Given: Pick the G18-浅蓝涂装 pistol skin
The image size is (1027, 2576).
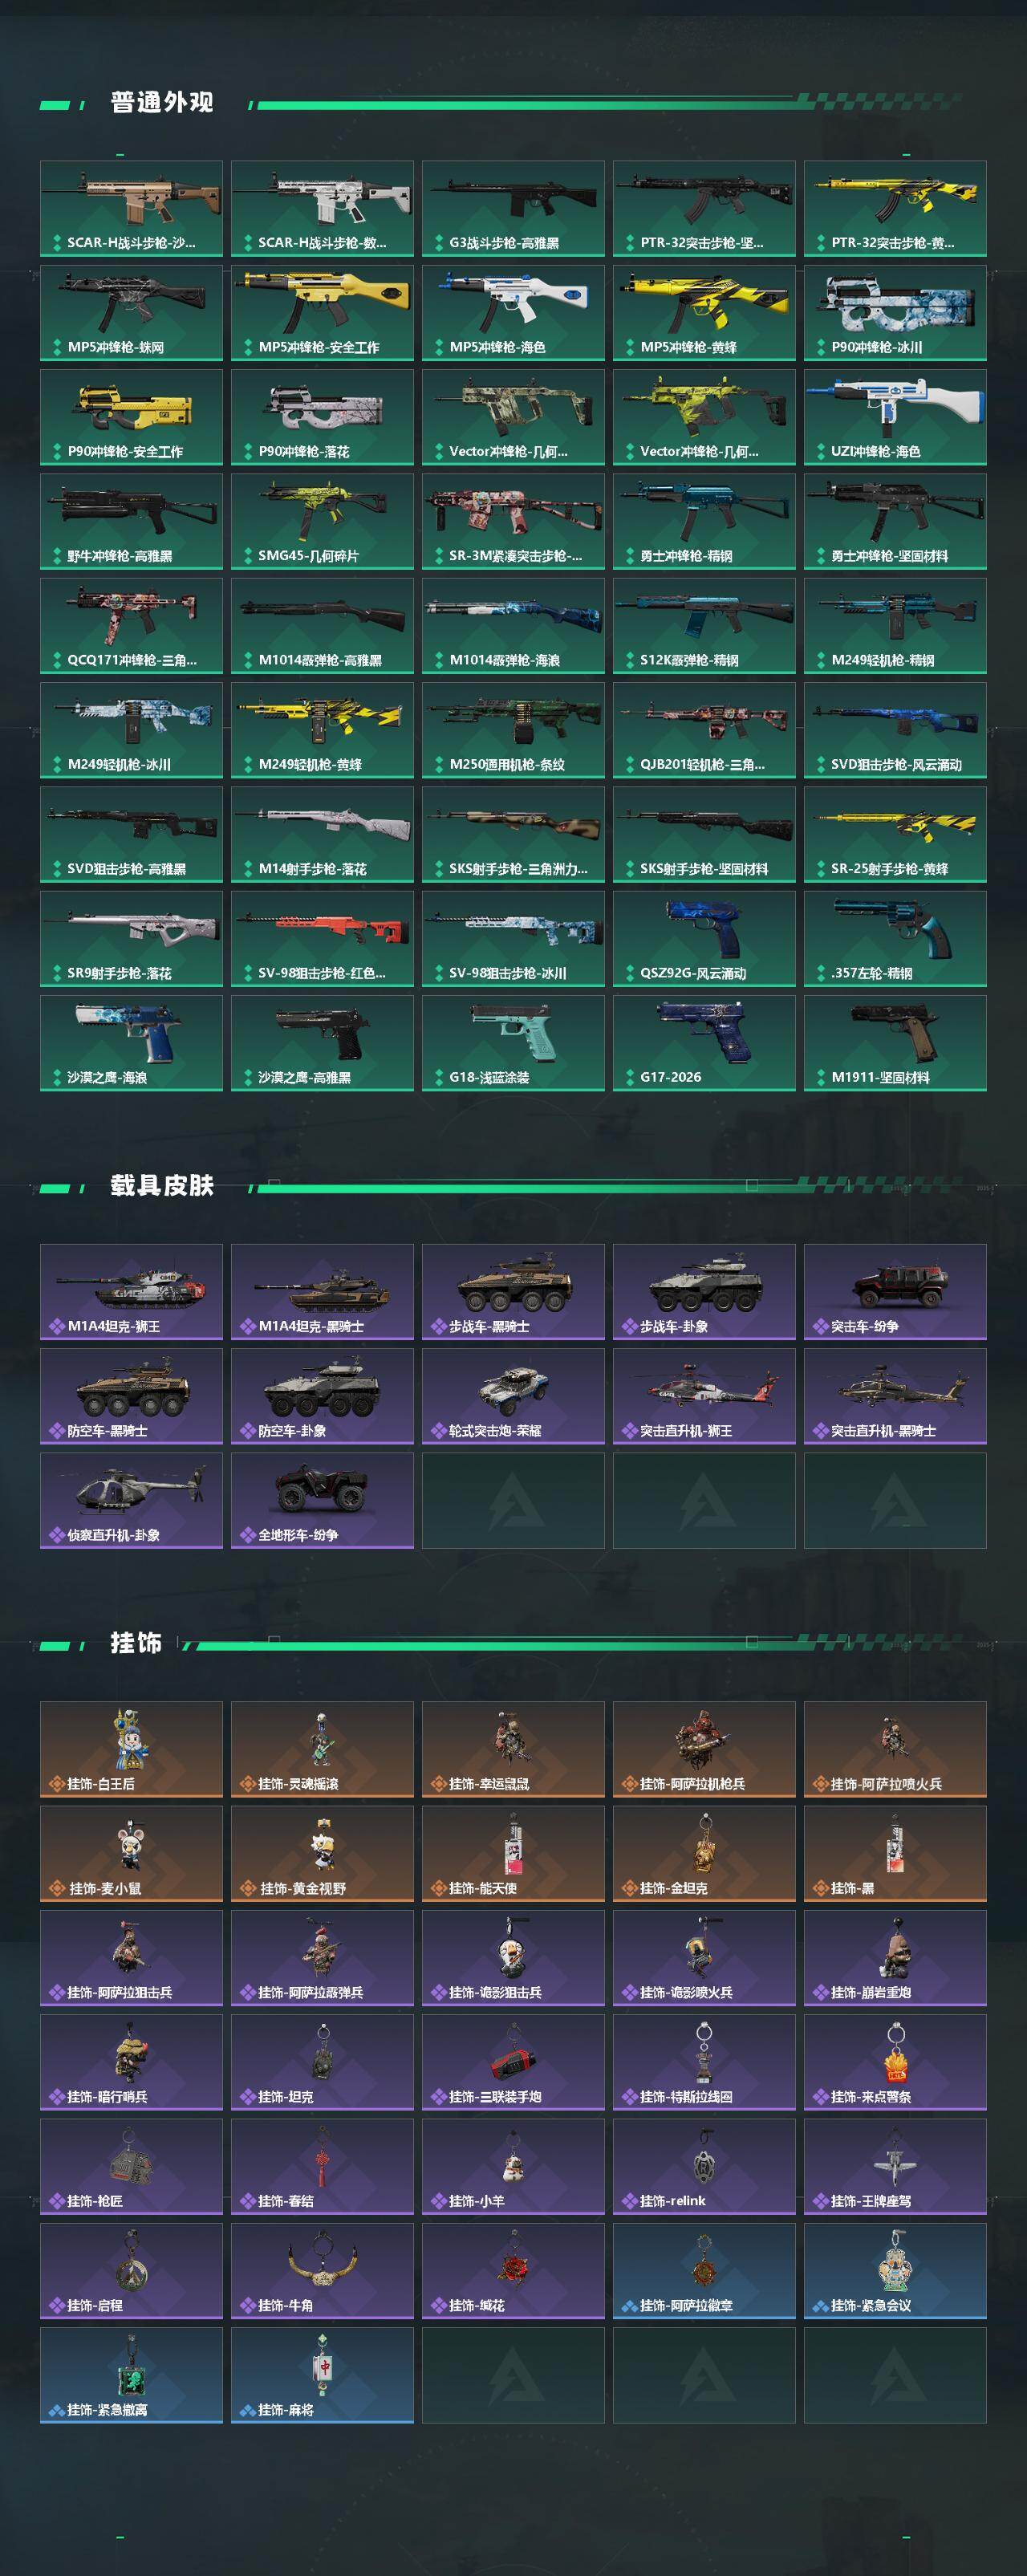Looking at the screenshot, I should 513,1043.
